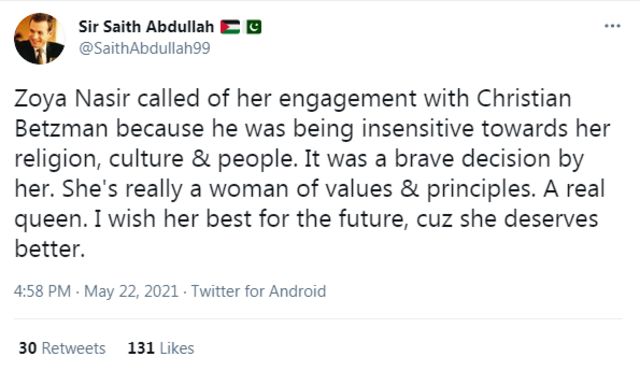The image size is (640, 371).
Task: Click the May 22, 2021 date
Action: (x=131, y=291)
